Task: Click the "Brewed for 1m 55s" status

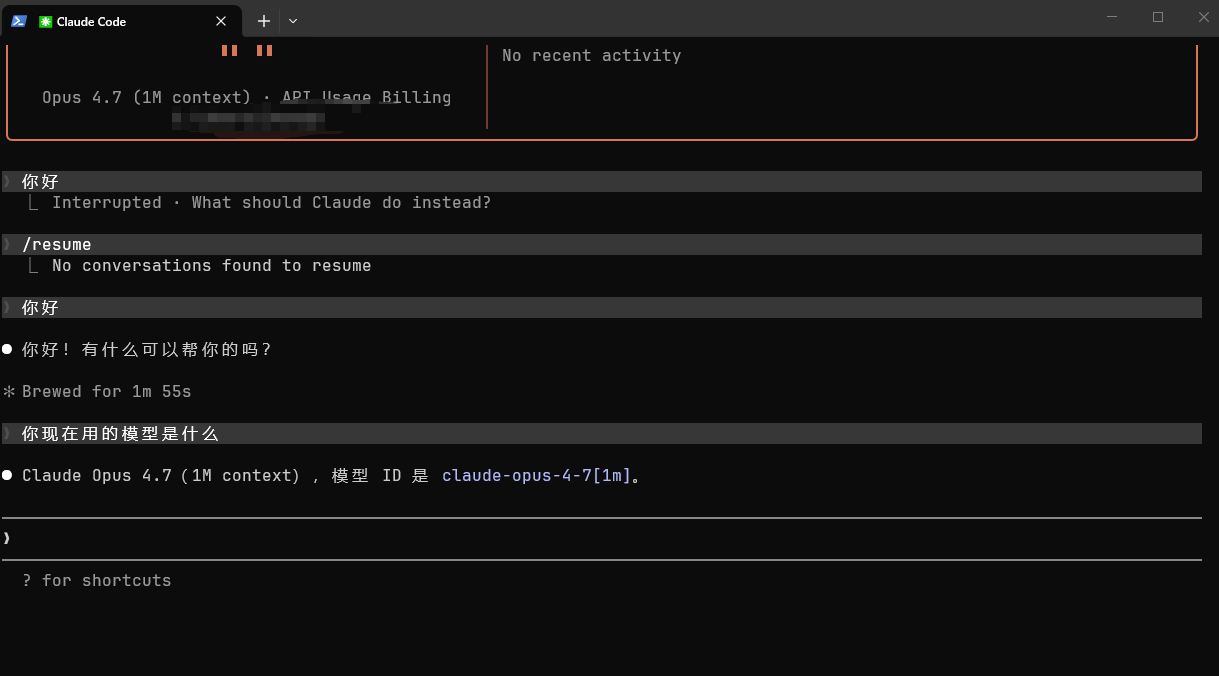Action: pyautogui.click(x=106, y=392)
